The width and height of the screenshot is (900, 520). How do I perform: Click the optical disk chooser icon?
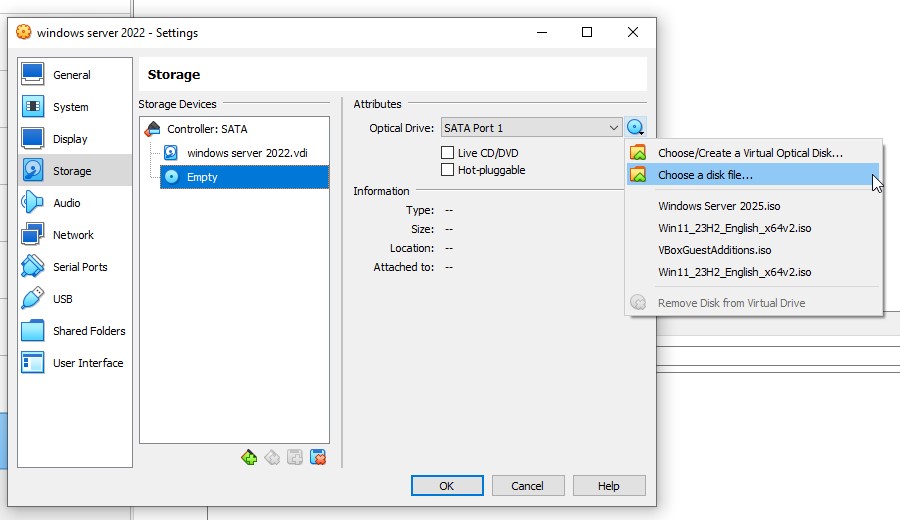coord(635,127)
